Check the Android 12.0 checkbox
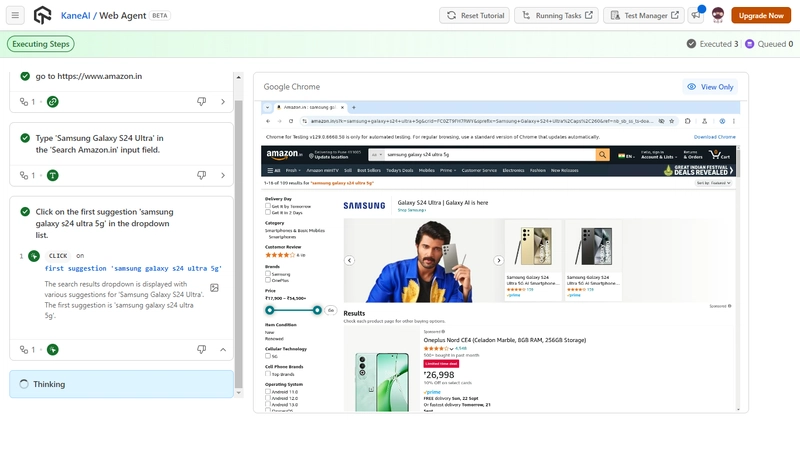Image resolution: width=800 pixels, height=449 pixels. pos(268,397)
